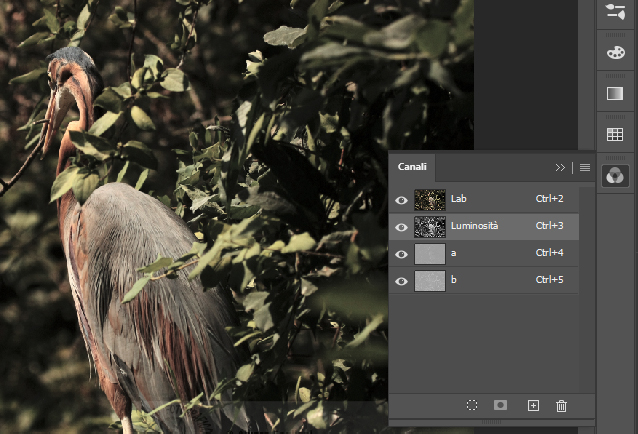The height and width of the screenshot is (434, 638).
Task: Open the Swatches grid panel icon
Action: 615,134
